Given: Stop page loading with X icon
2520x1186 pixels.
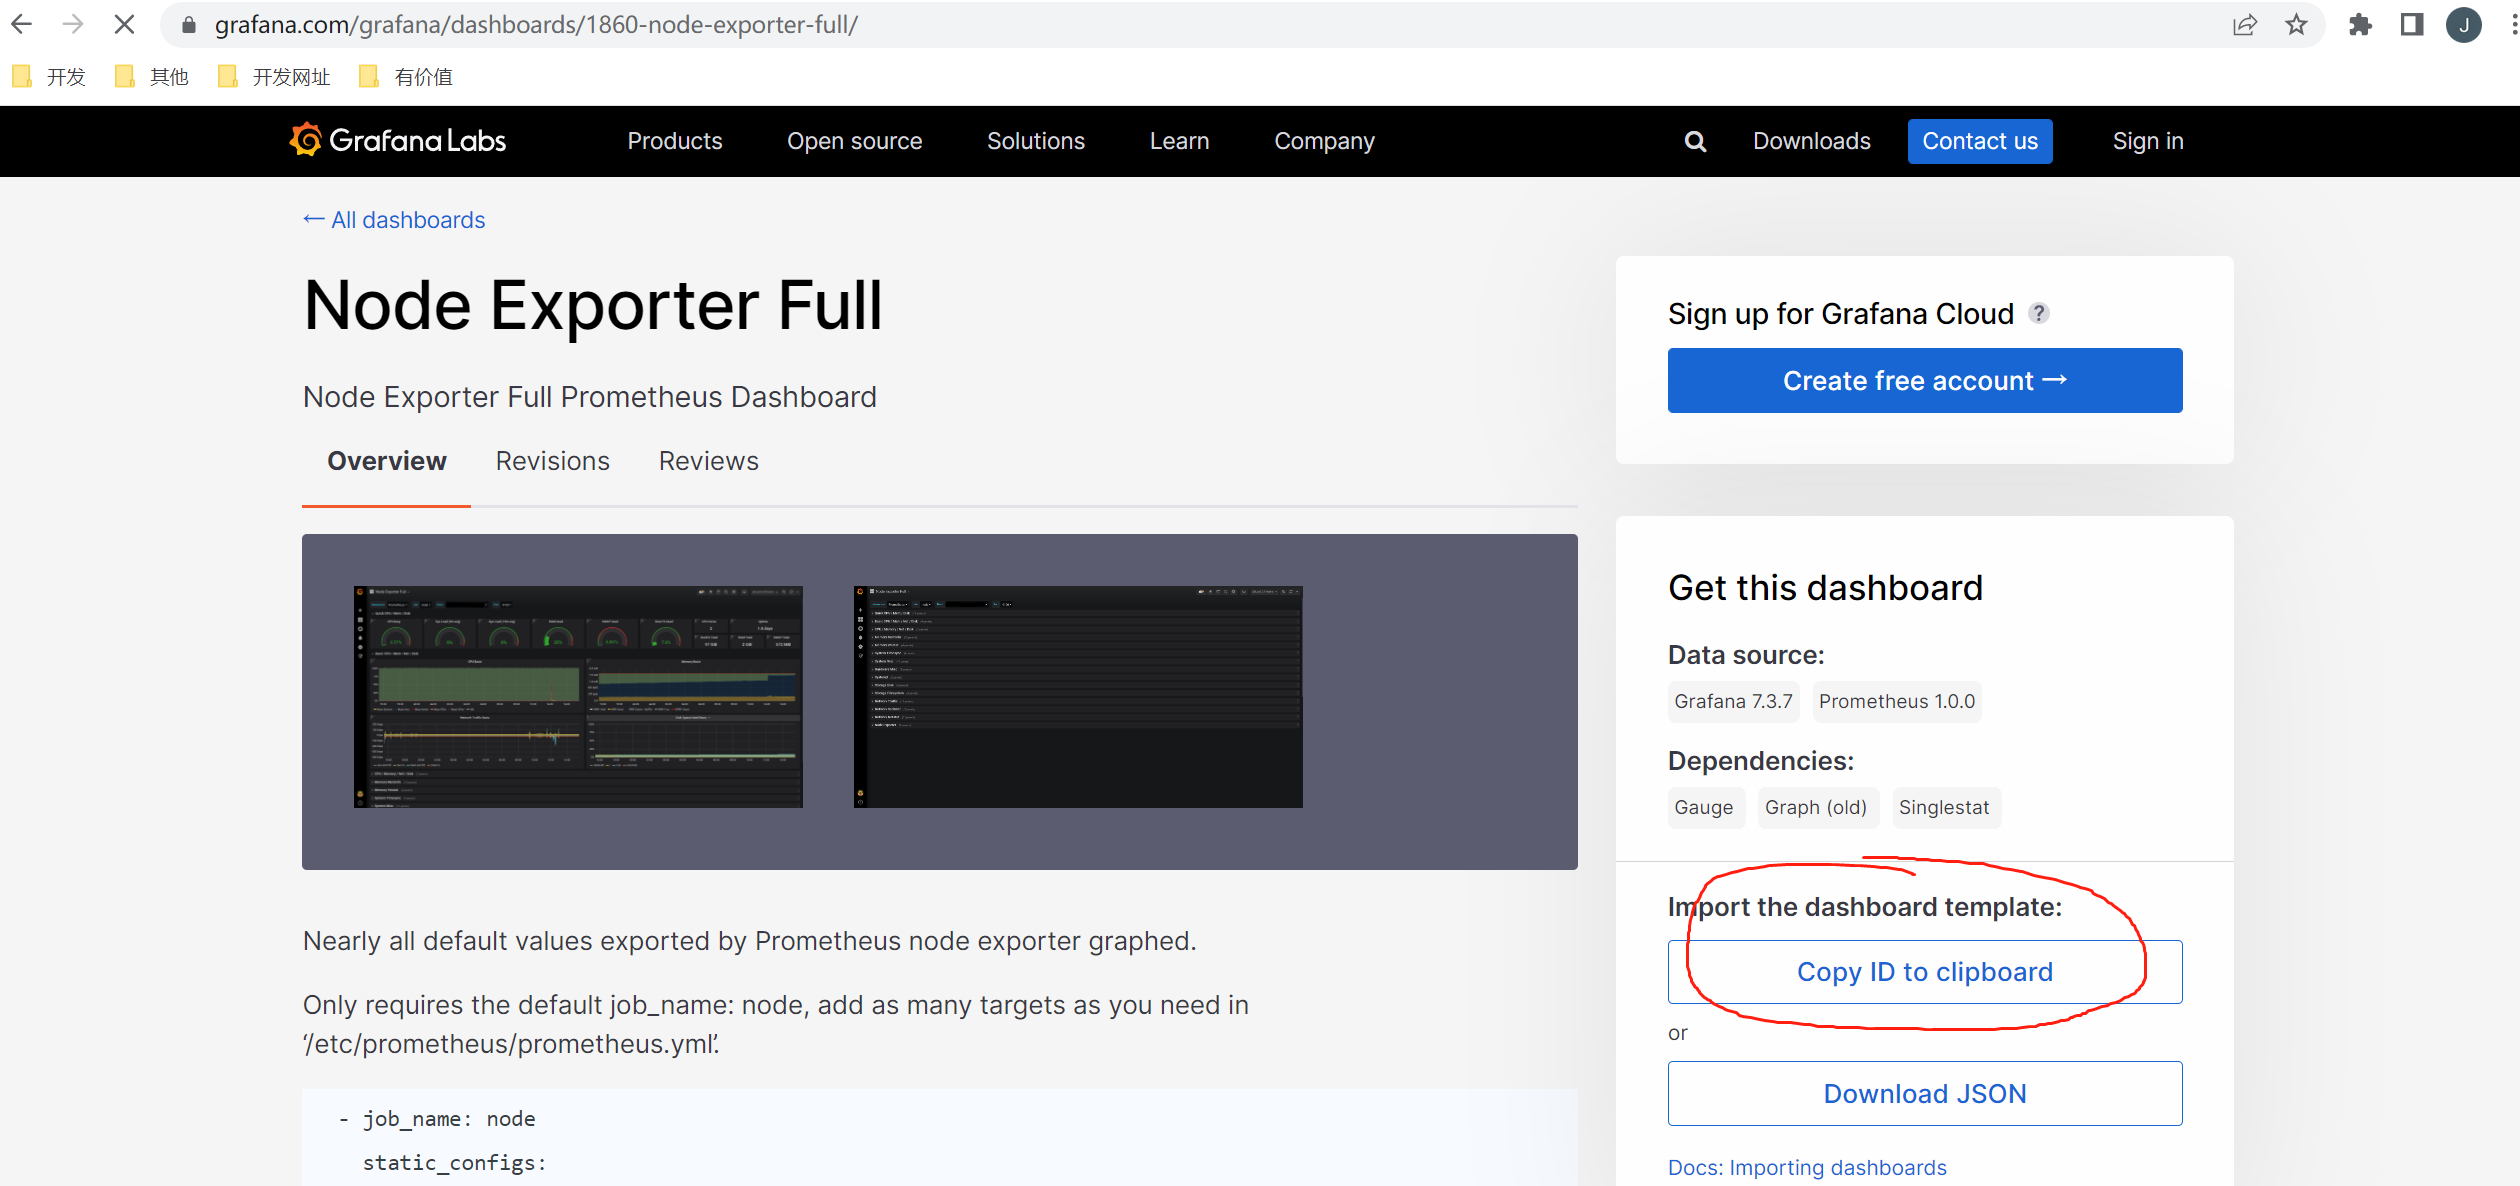Looking at the screenshot, I should tap(124, 24).
